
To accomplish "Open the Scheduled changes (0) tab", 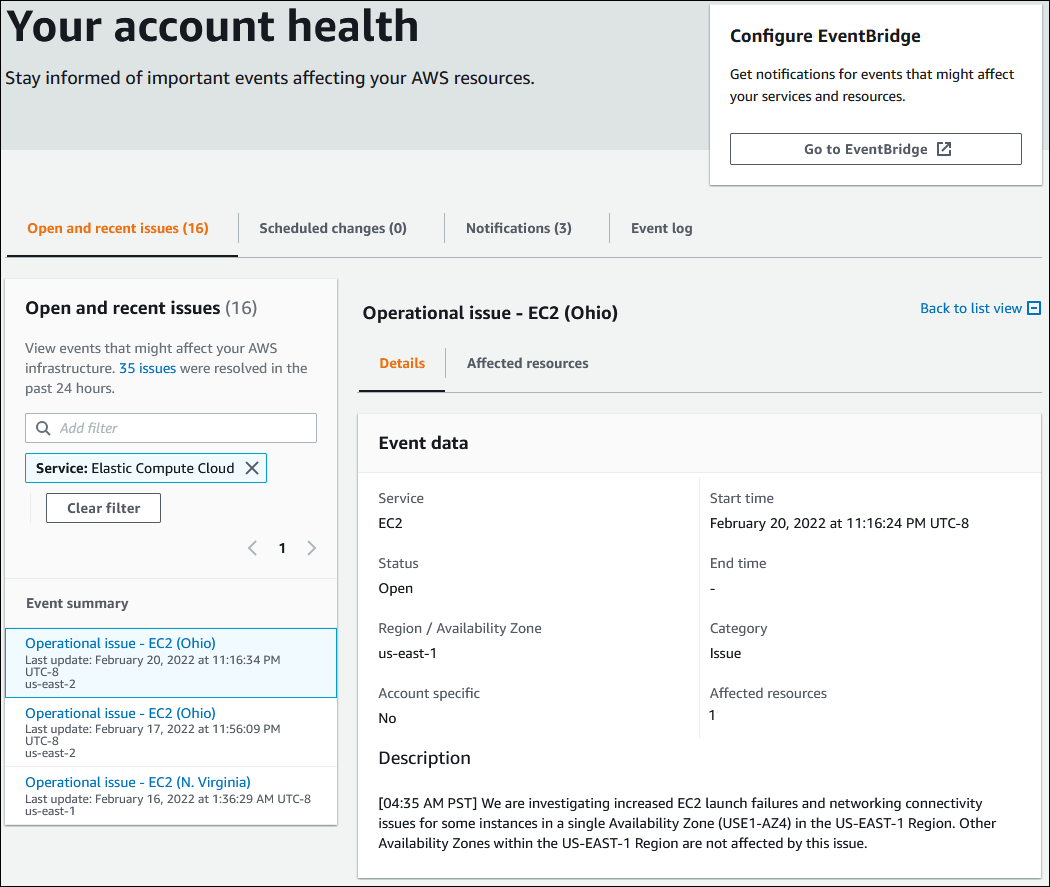I will point(332,227).
